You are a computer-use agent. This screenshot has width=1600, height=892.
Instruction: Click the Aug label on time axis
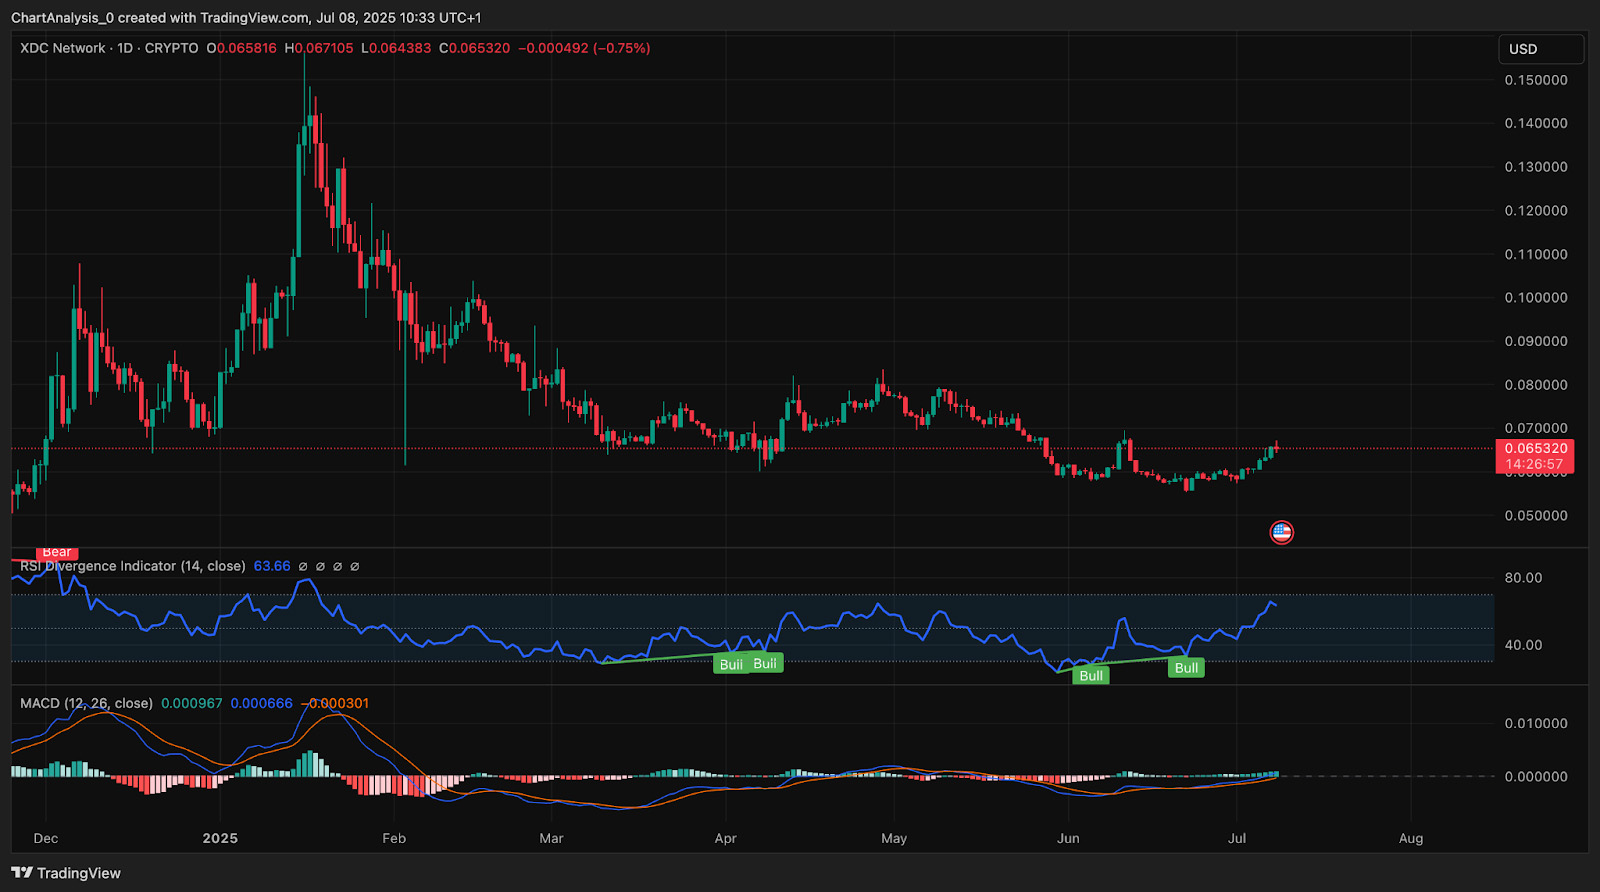pos(1411,838)
